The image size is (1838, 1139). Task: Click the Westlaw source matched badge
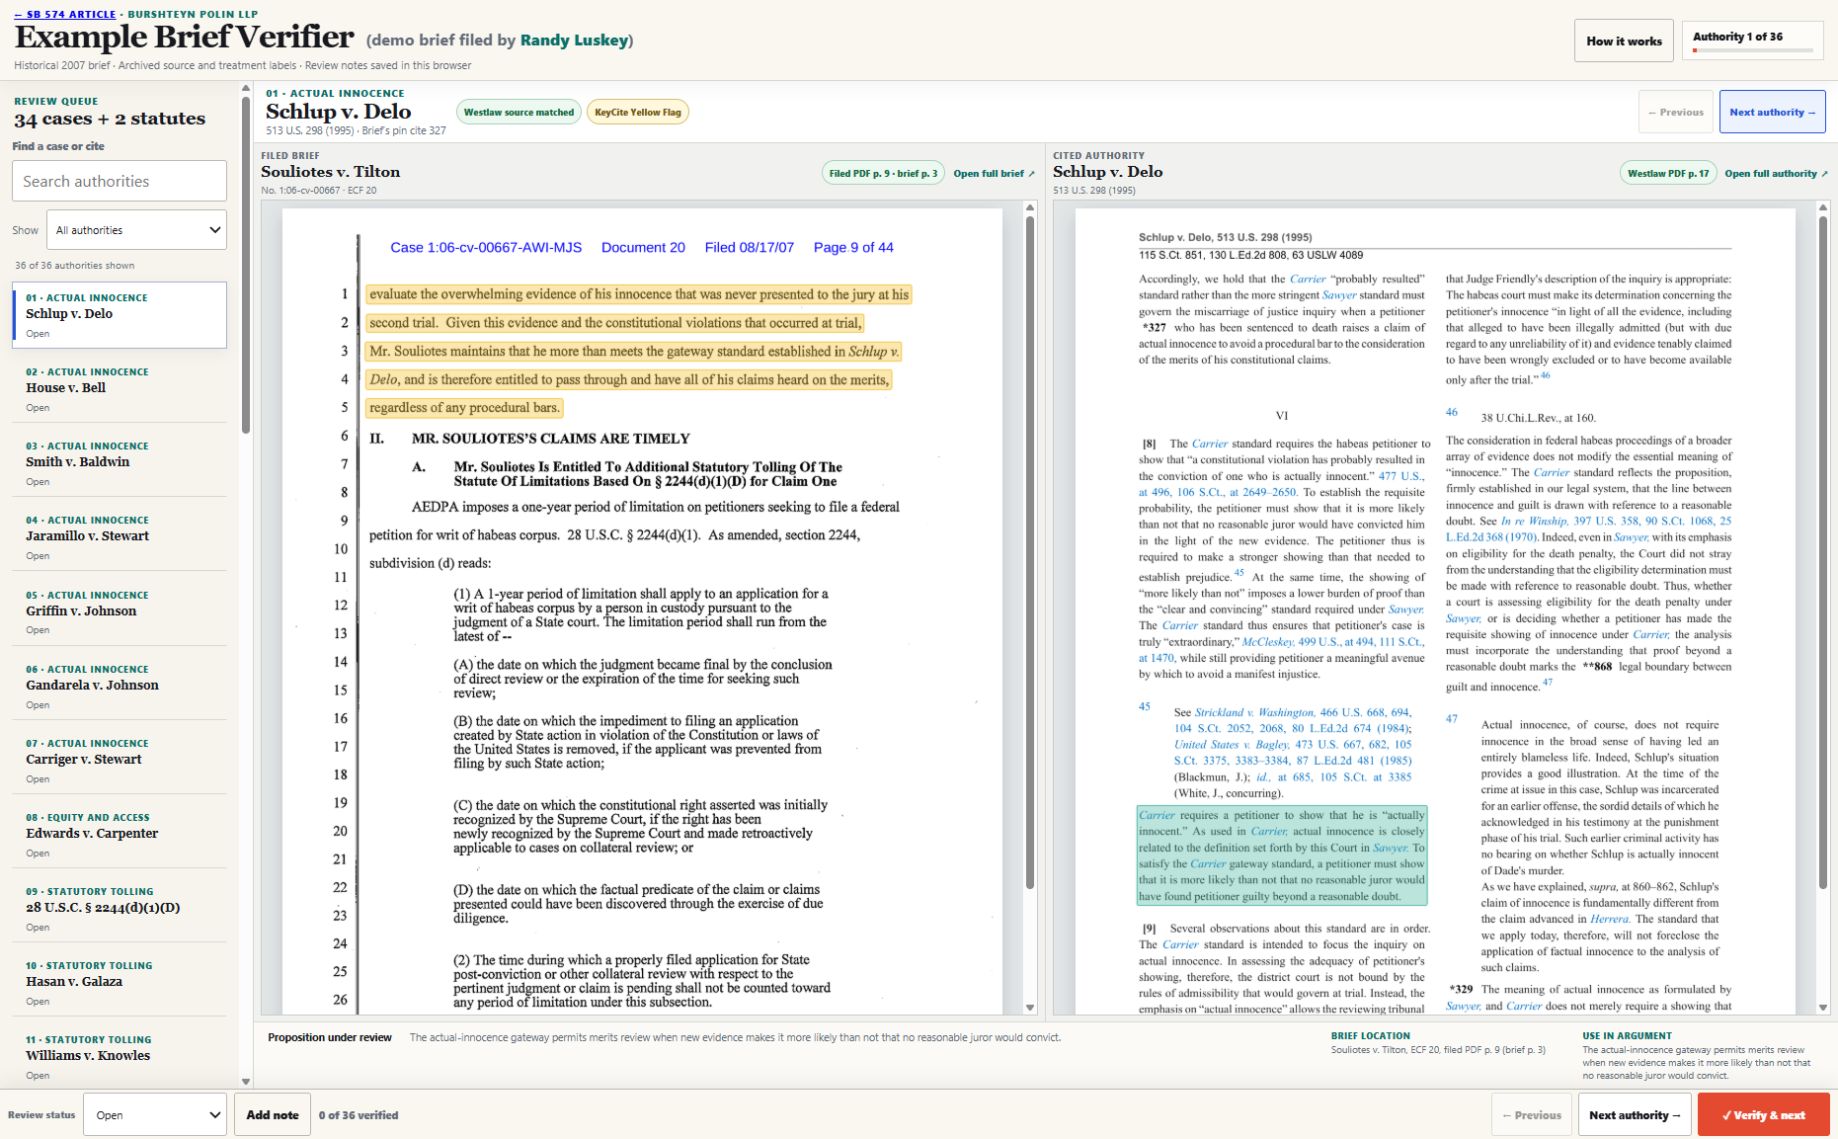[x=518, y=112]
